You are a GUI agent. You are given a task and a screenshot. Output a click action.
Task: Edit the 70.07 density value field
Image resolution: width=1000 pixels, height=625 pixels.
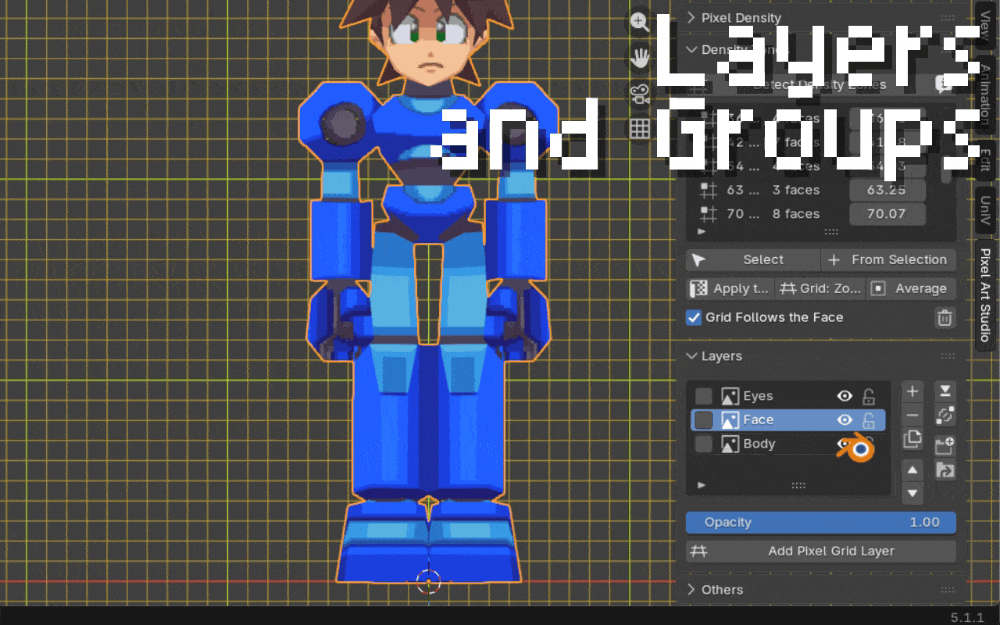pyautogui.click(x=886, y=214)
